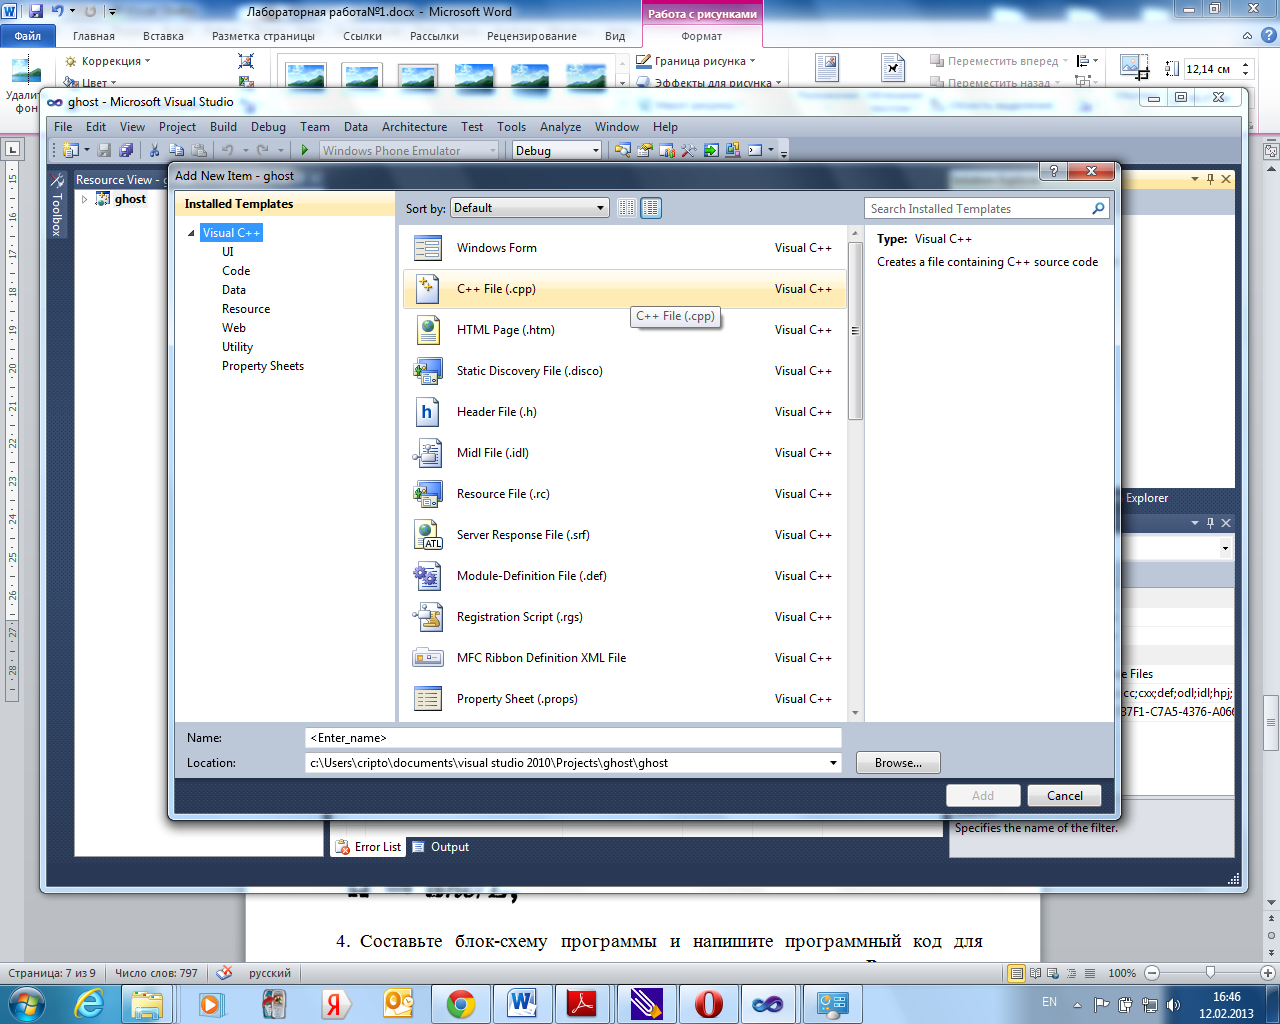Click the zoom out minus button in Word

1151,973
